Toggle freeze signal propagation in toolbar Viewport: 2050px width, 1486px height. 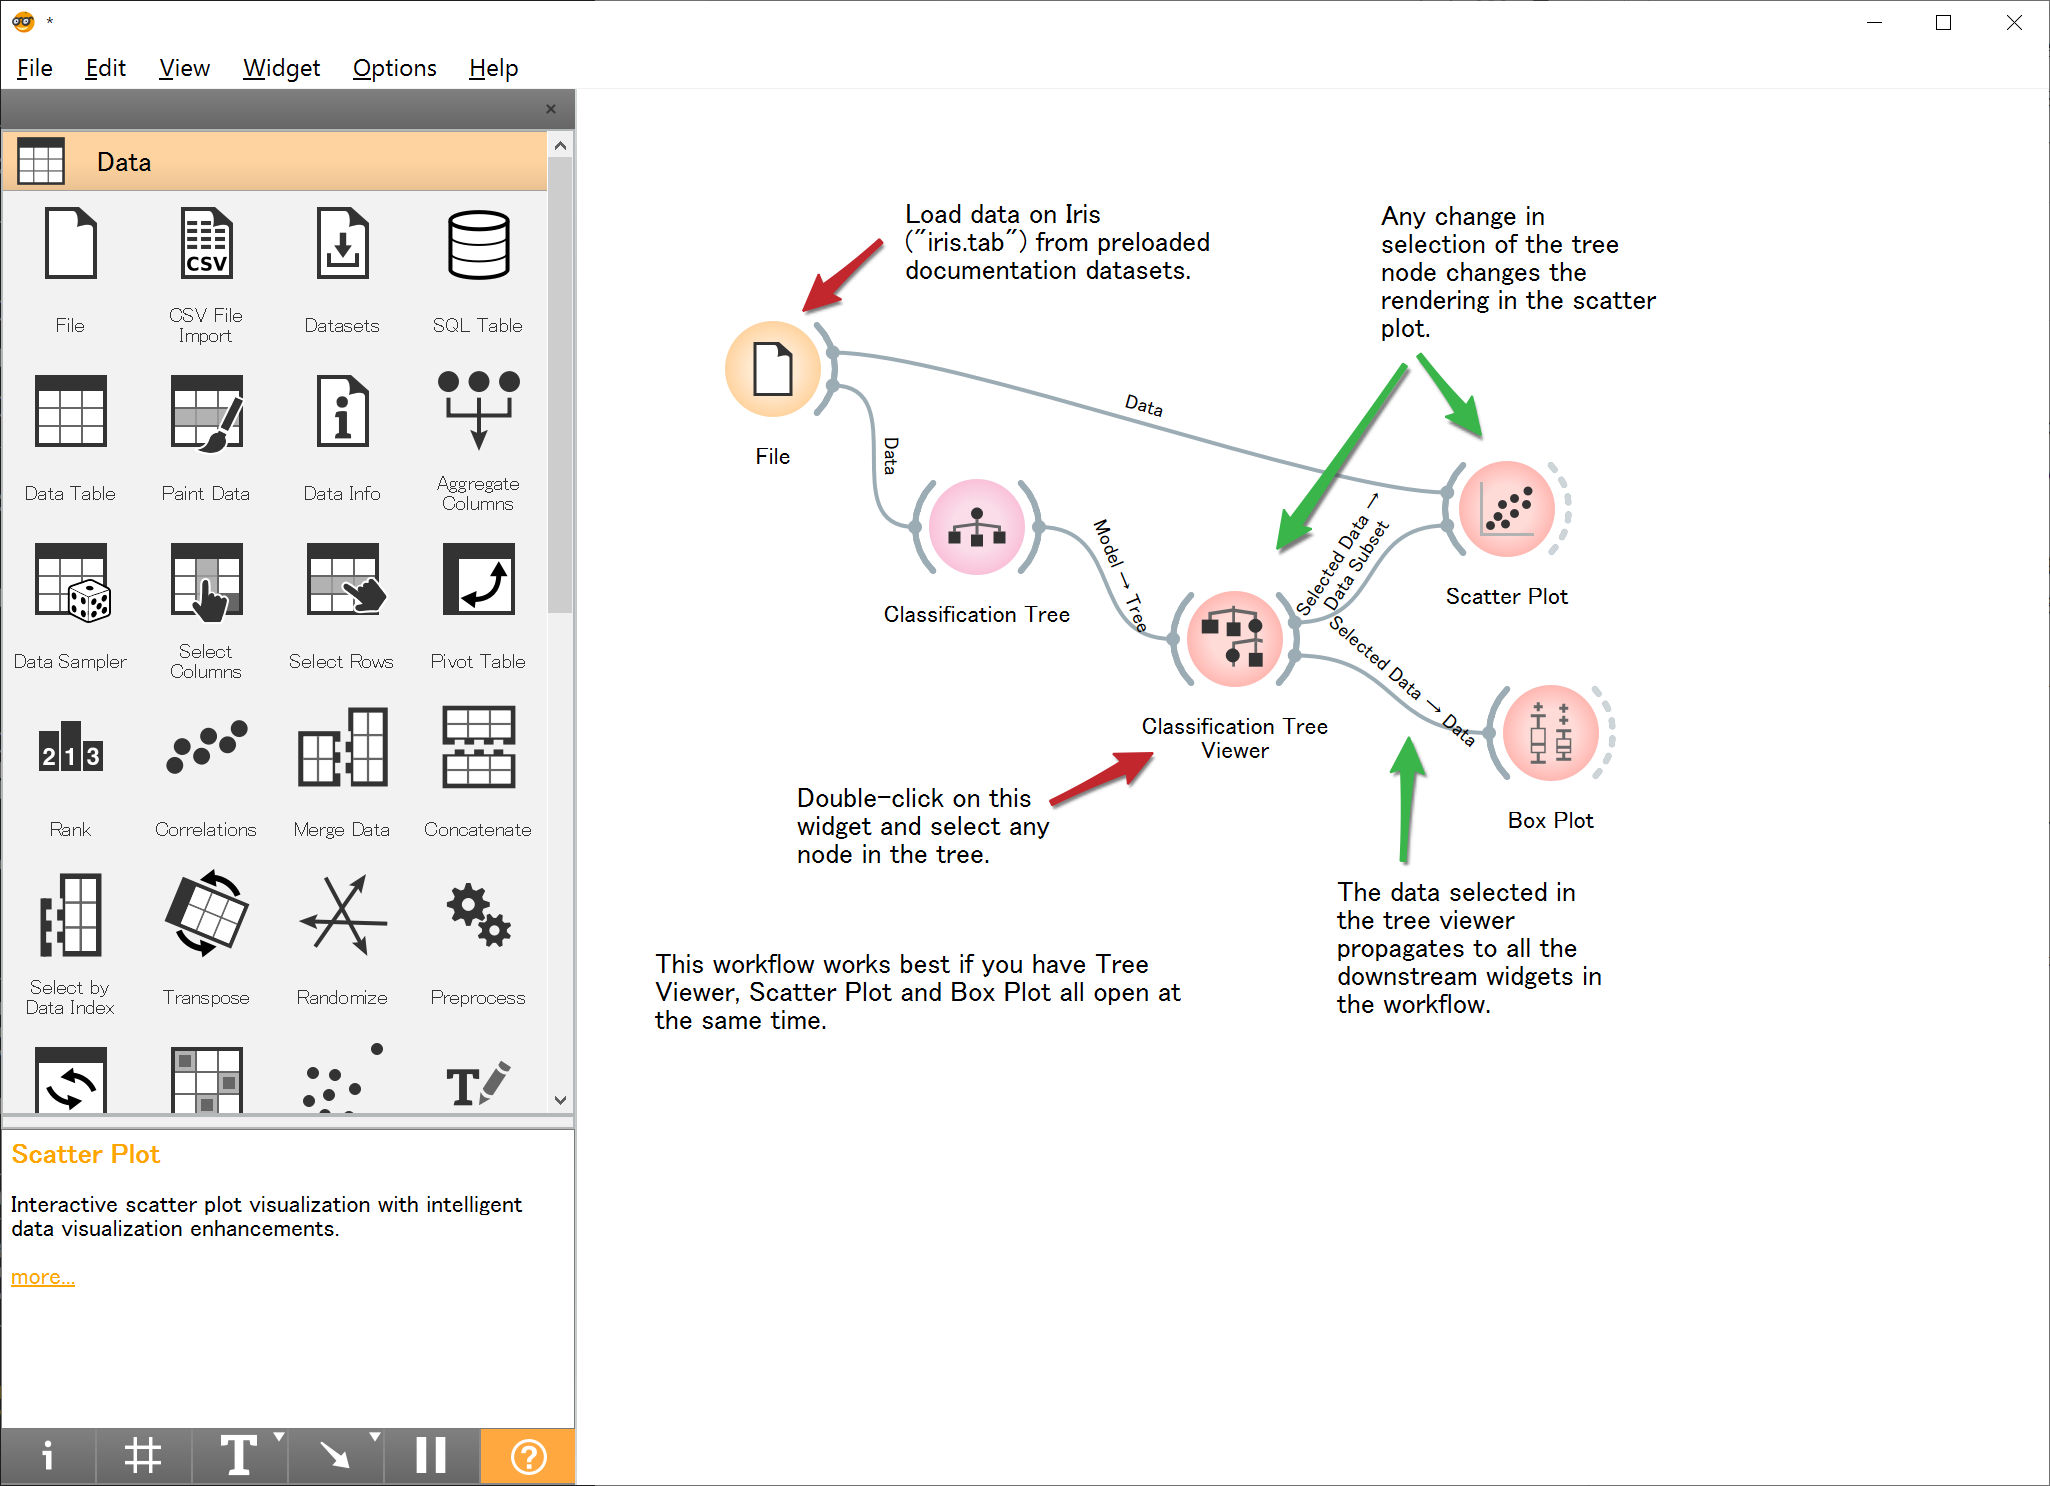pos(430,1457)
